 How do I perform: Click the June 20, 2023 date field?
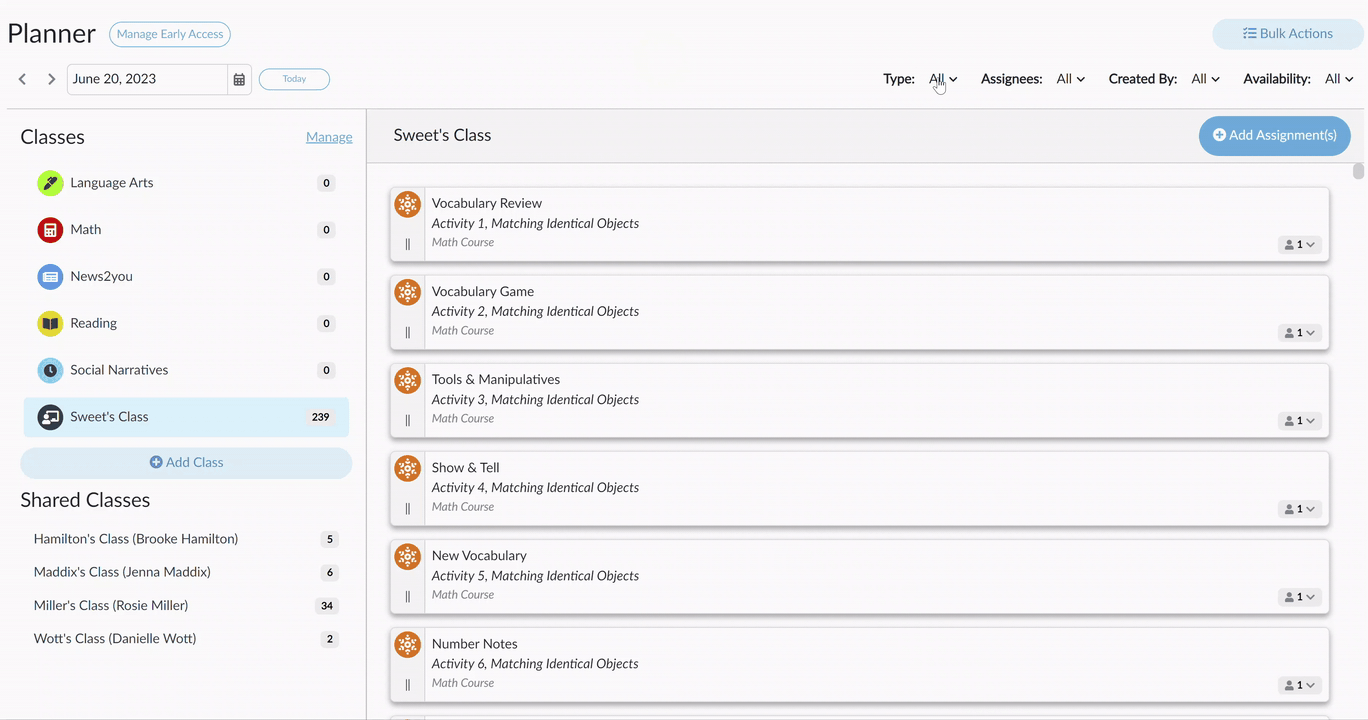147,79
